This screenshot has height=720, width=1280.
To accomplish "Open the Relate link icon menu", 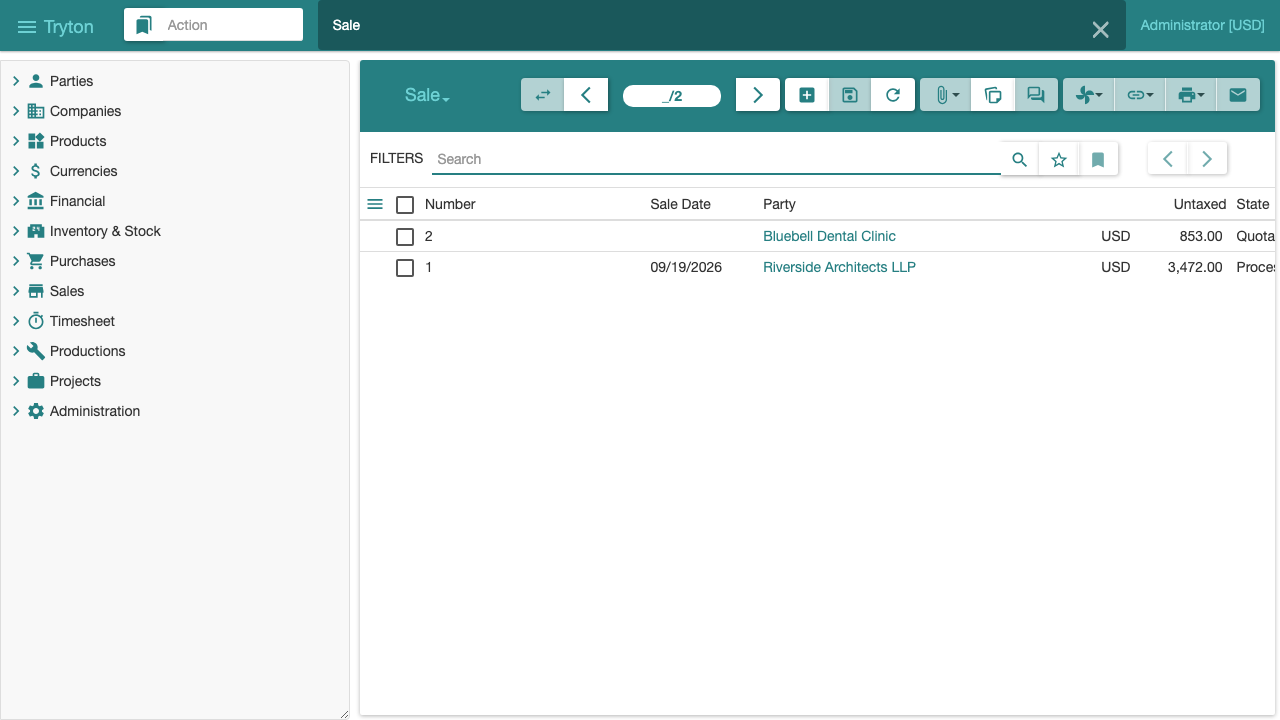I will point(1140,95).
